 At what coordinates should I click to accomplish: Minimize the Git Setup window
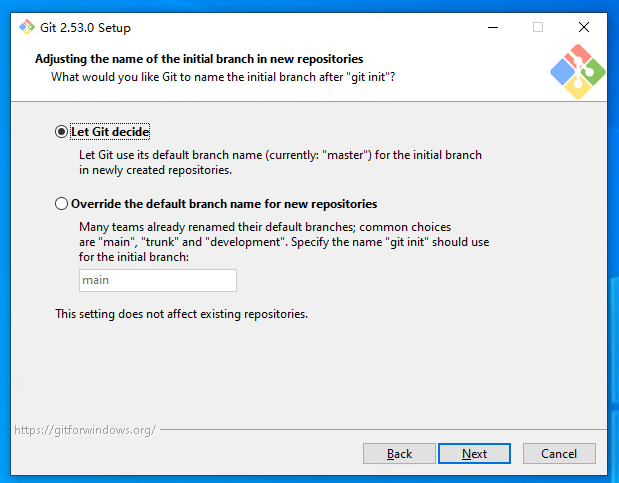(491, 28)
